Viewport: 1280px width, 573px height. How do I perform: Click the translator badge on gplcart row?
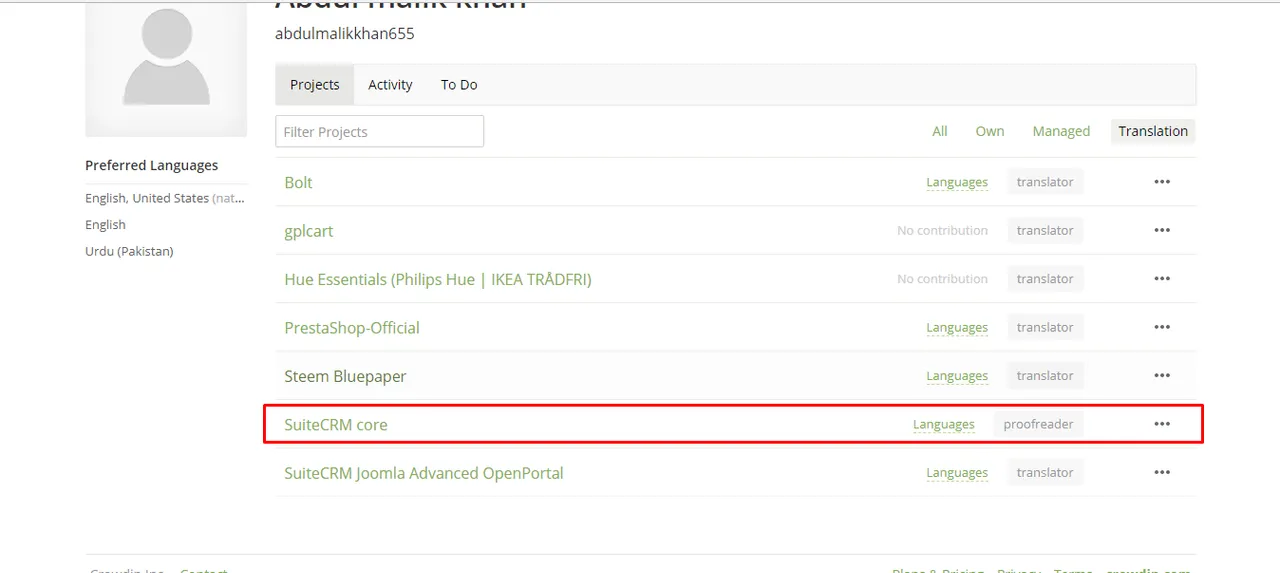point(1045,230)
